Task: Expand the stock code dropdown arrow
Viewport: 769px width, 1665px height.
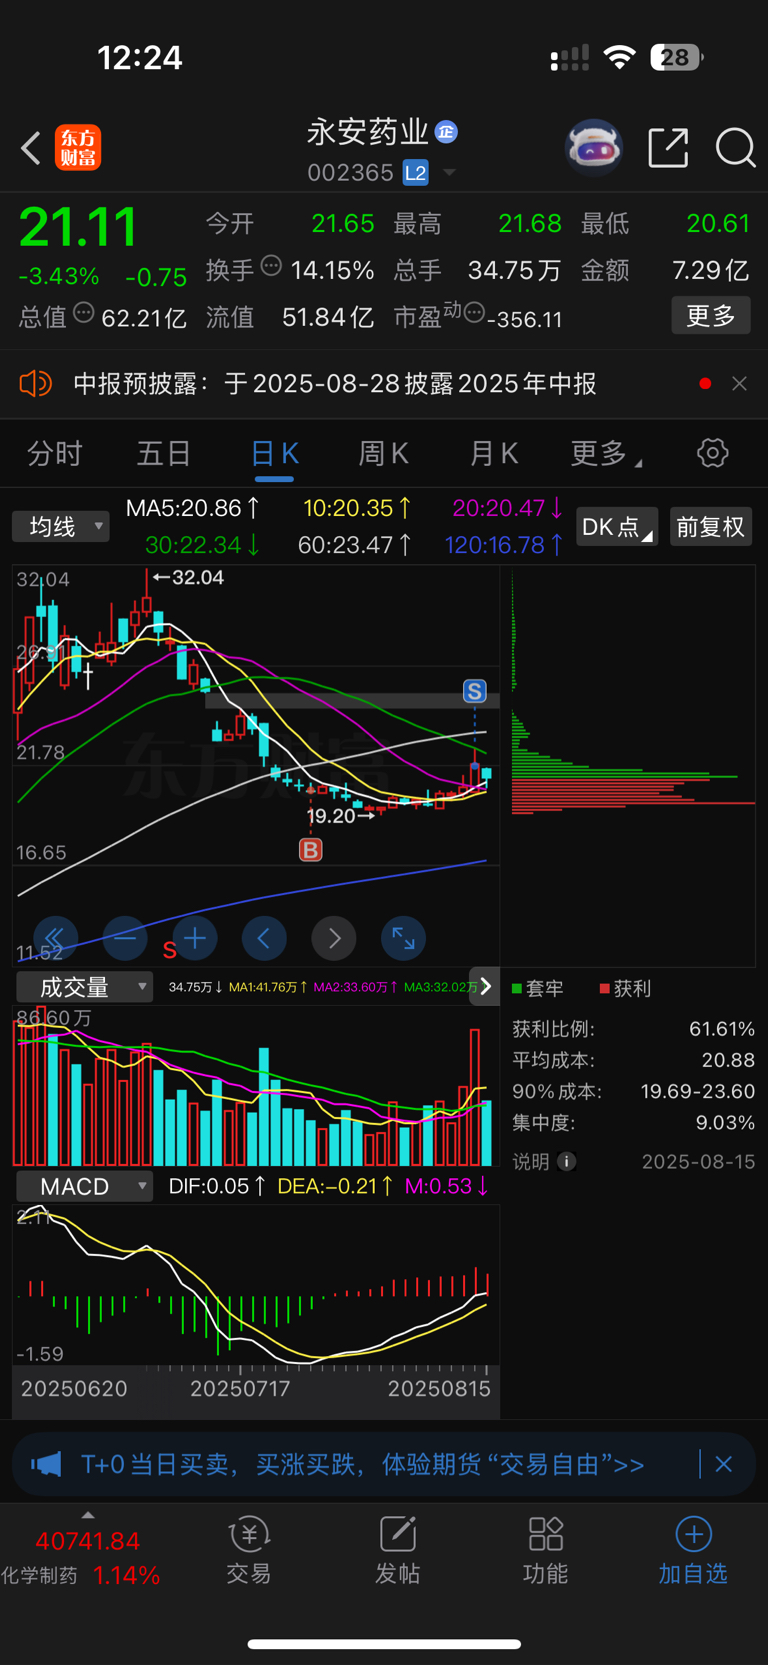Action: click(x=449, y=173)
